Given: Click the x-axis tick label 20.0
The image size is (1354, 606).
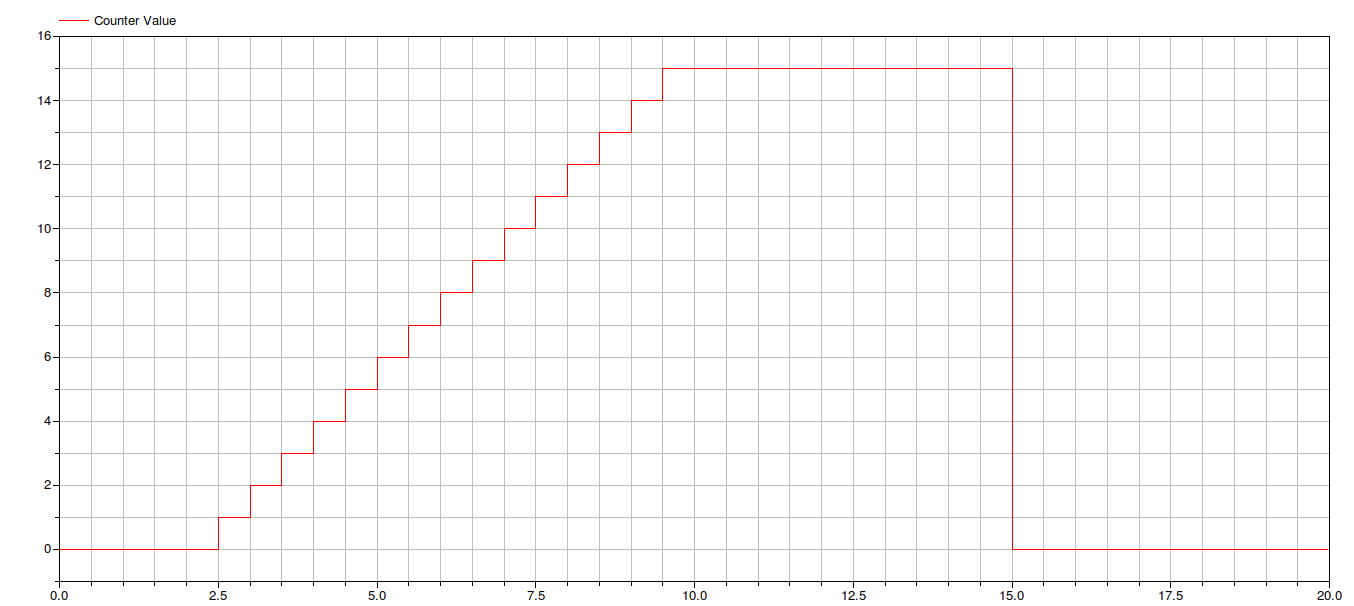Looking at the screenshot, I should point(1328,595).
